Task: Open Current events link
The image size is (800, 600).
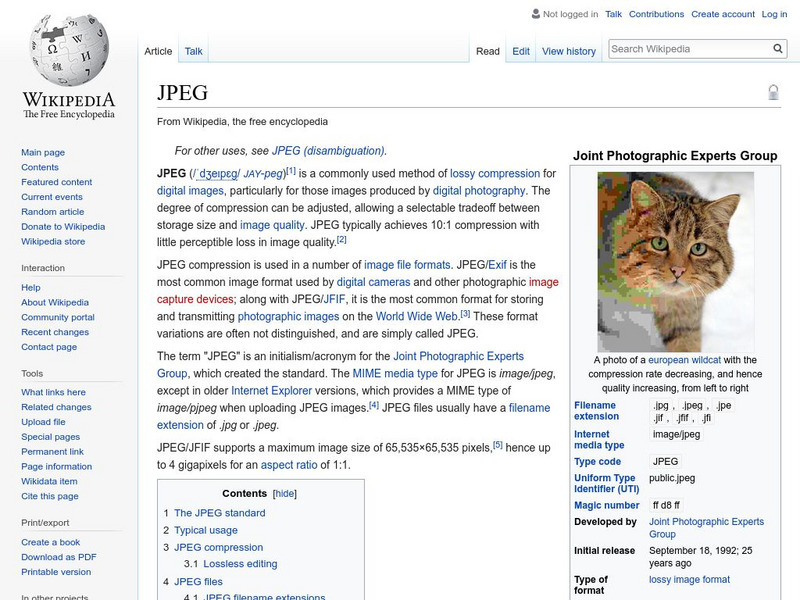Action: (x=52, y=196)
